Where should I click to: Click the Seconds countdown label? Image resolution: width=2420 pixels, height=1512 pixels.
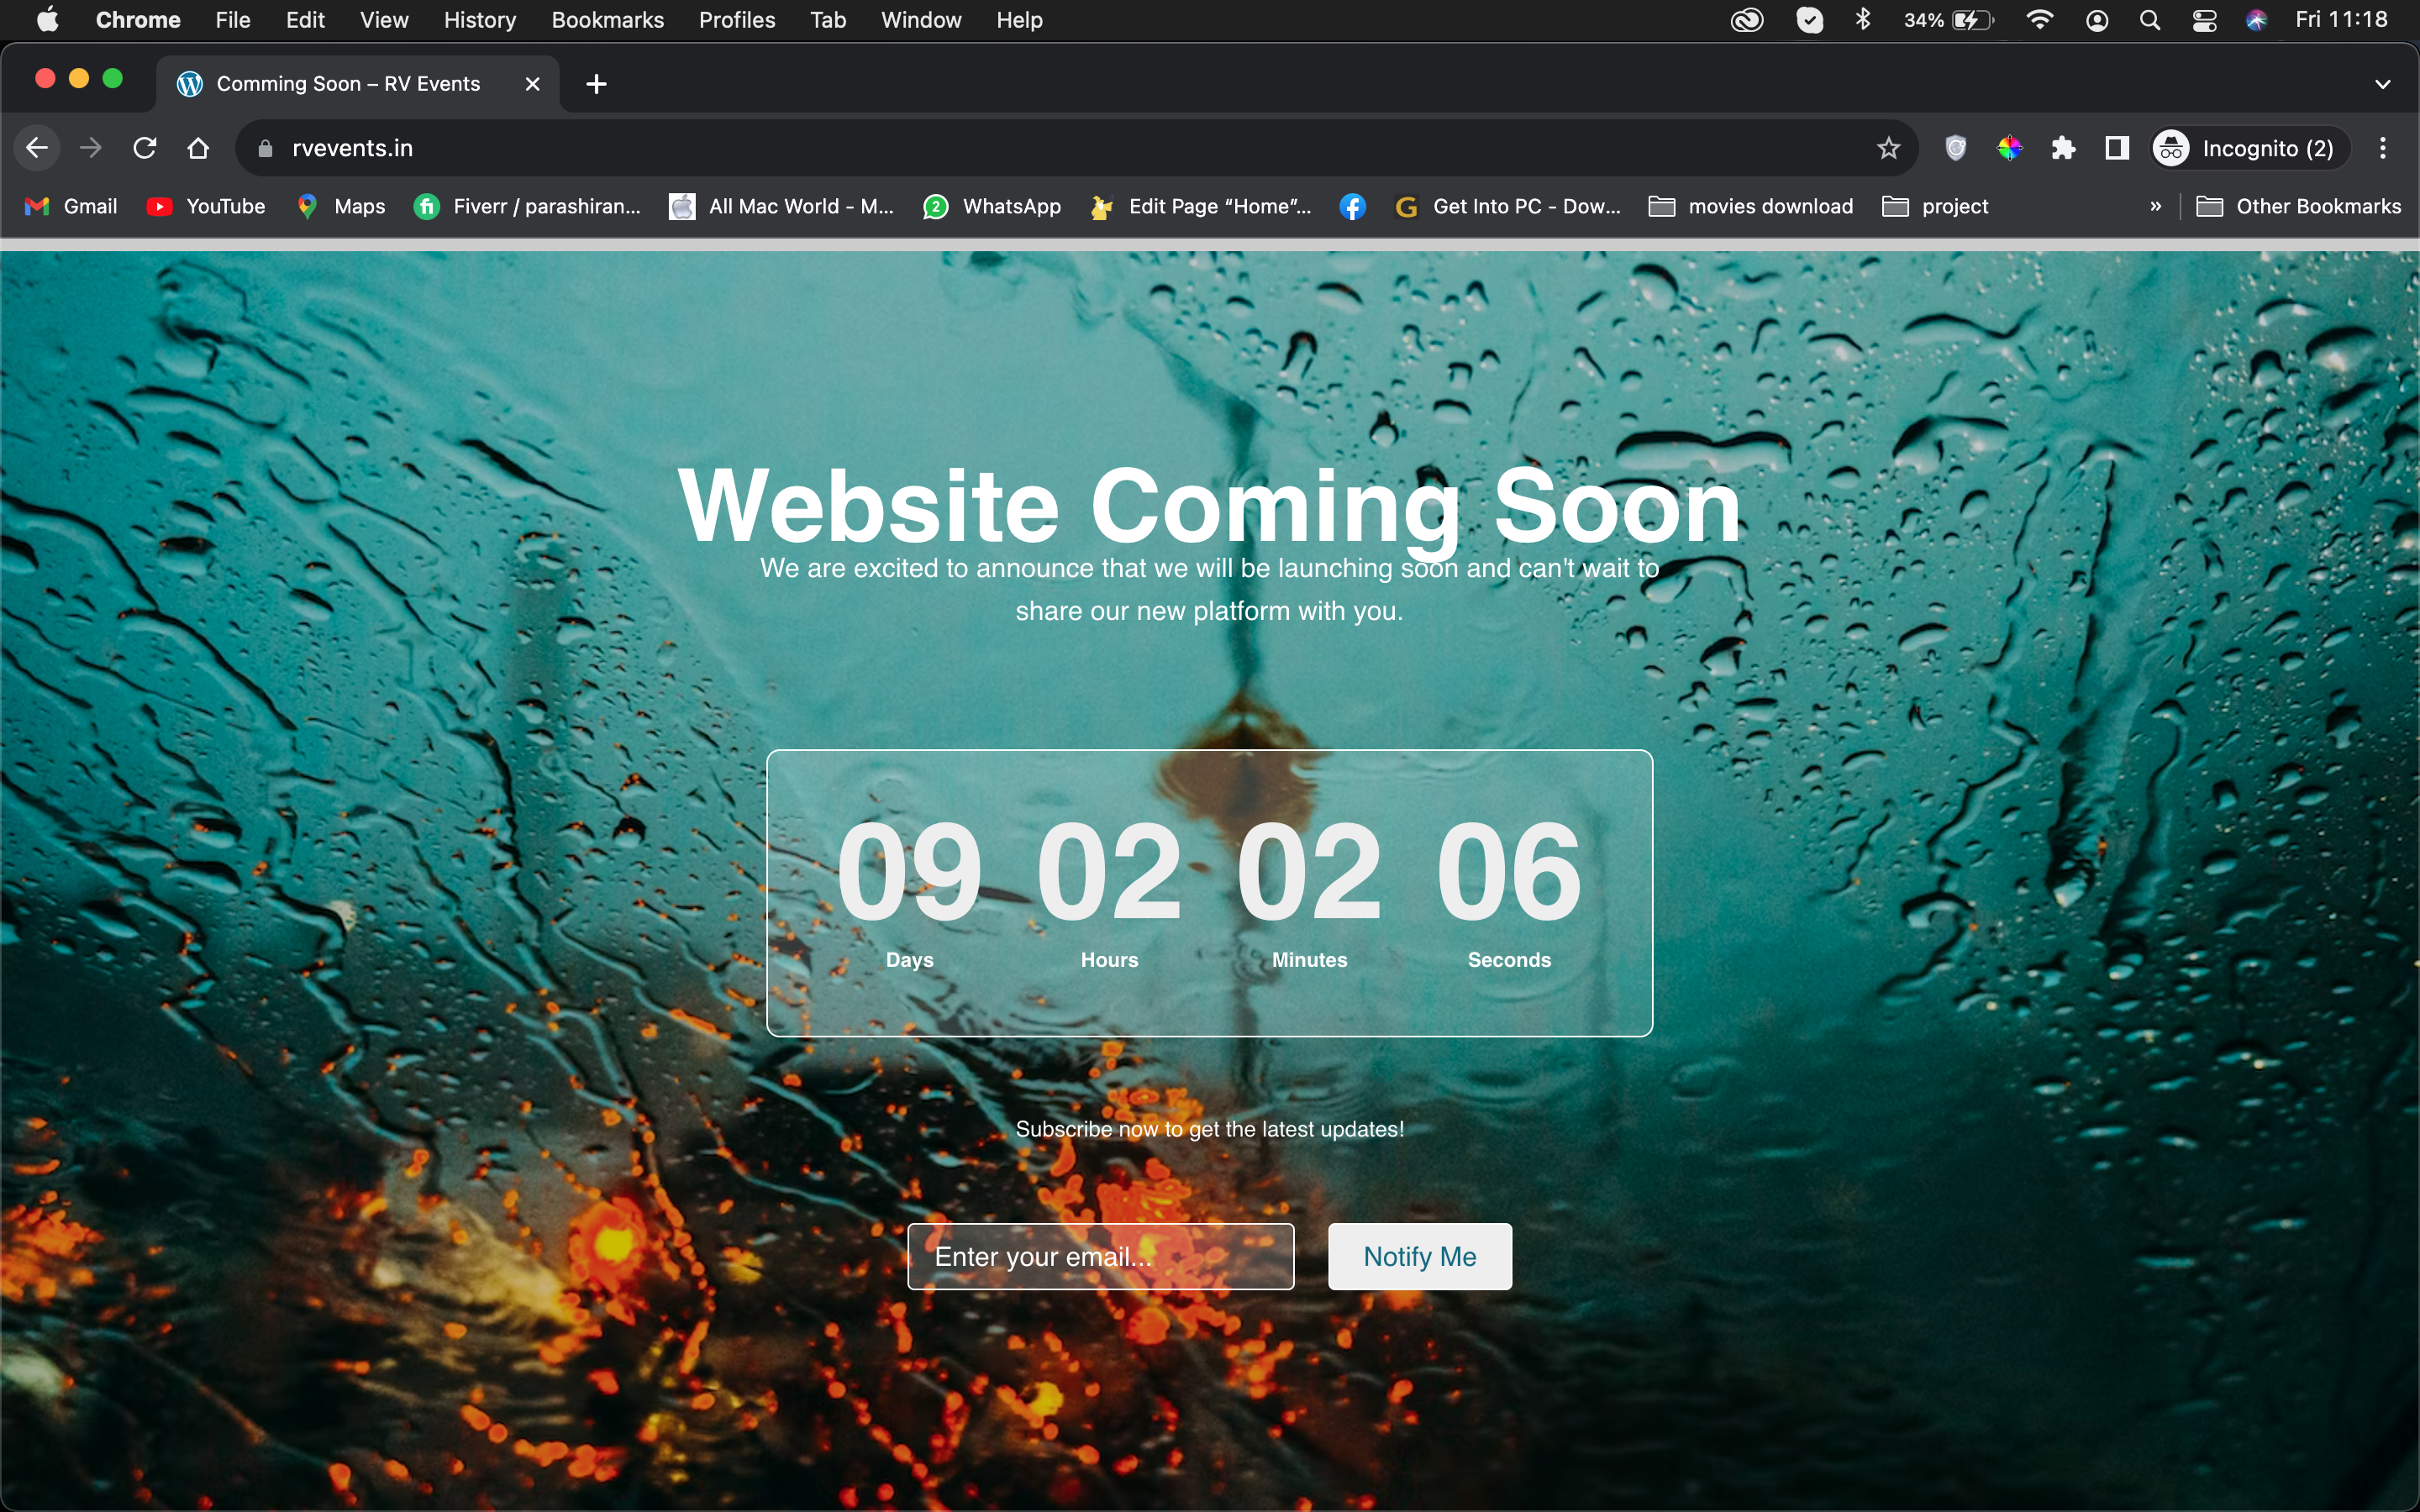[1509, 960]
